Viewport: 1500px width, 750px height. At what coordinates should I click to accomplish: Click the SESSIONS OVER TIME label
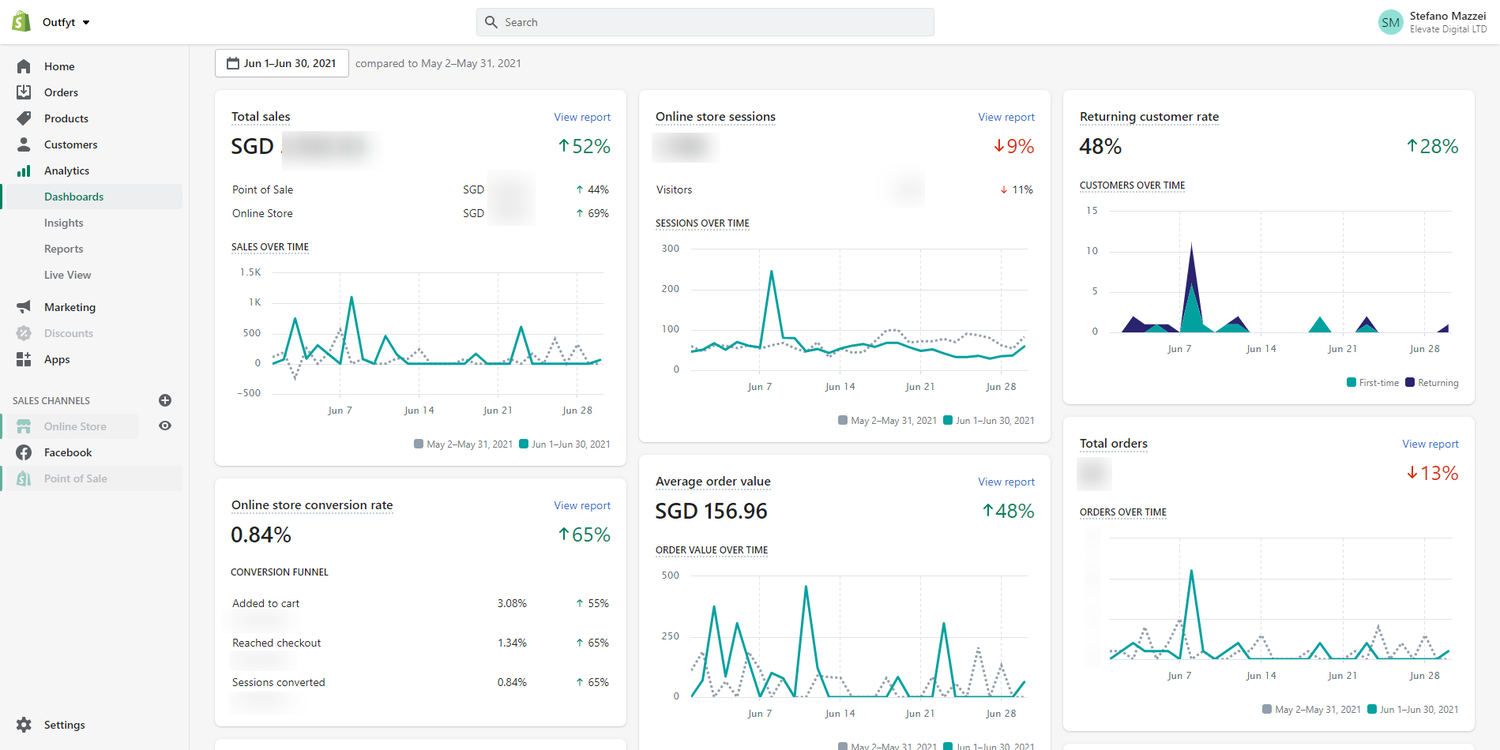click(x=702, y=224)
